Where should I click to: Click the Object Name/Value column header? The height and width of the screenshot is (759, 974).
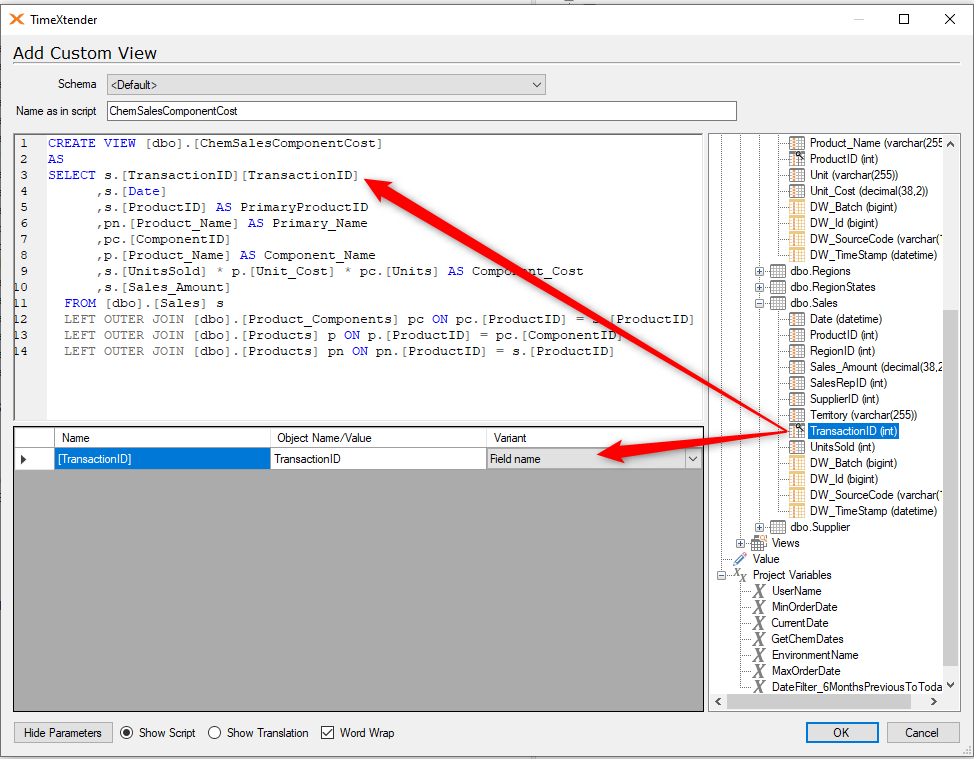(378, 438)
